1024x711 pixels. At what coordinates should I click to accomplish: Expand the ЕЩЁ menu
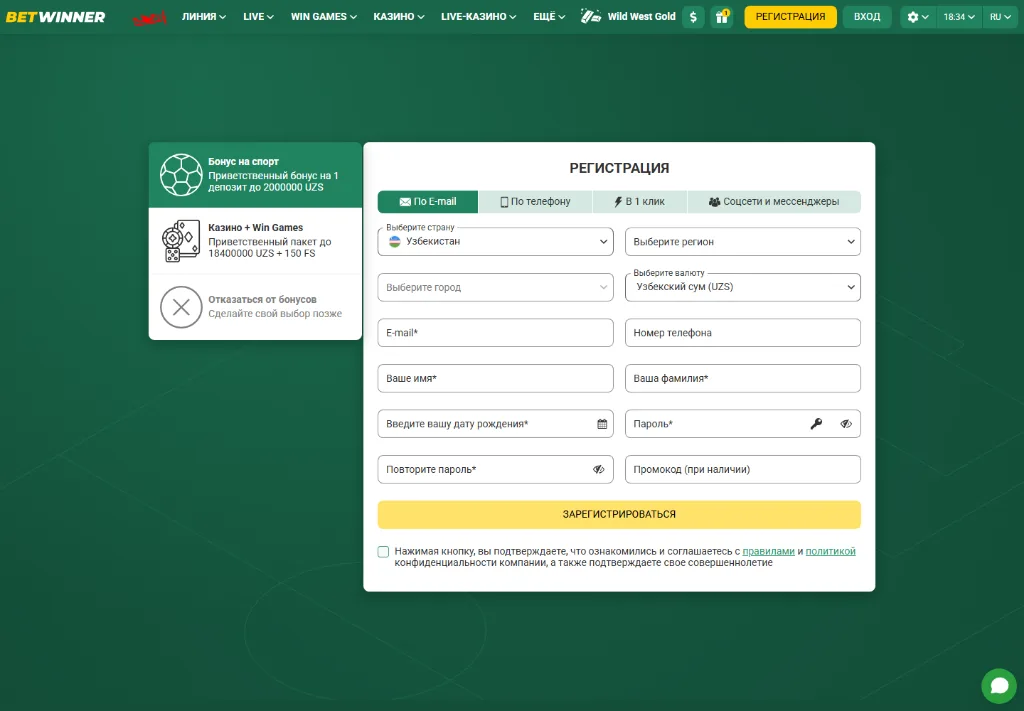pos(549,17)
